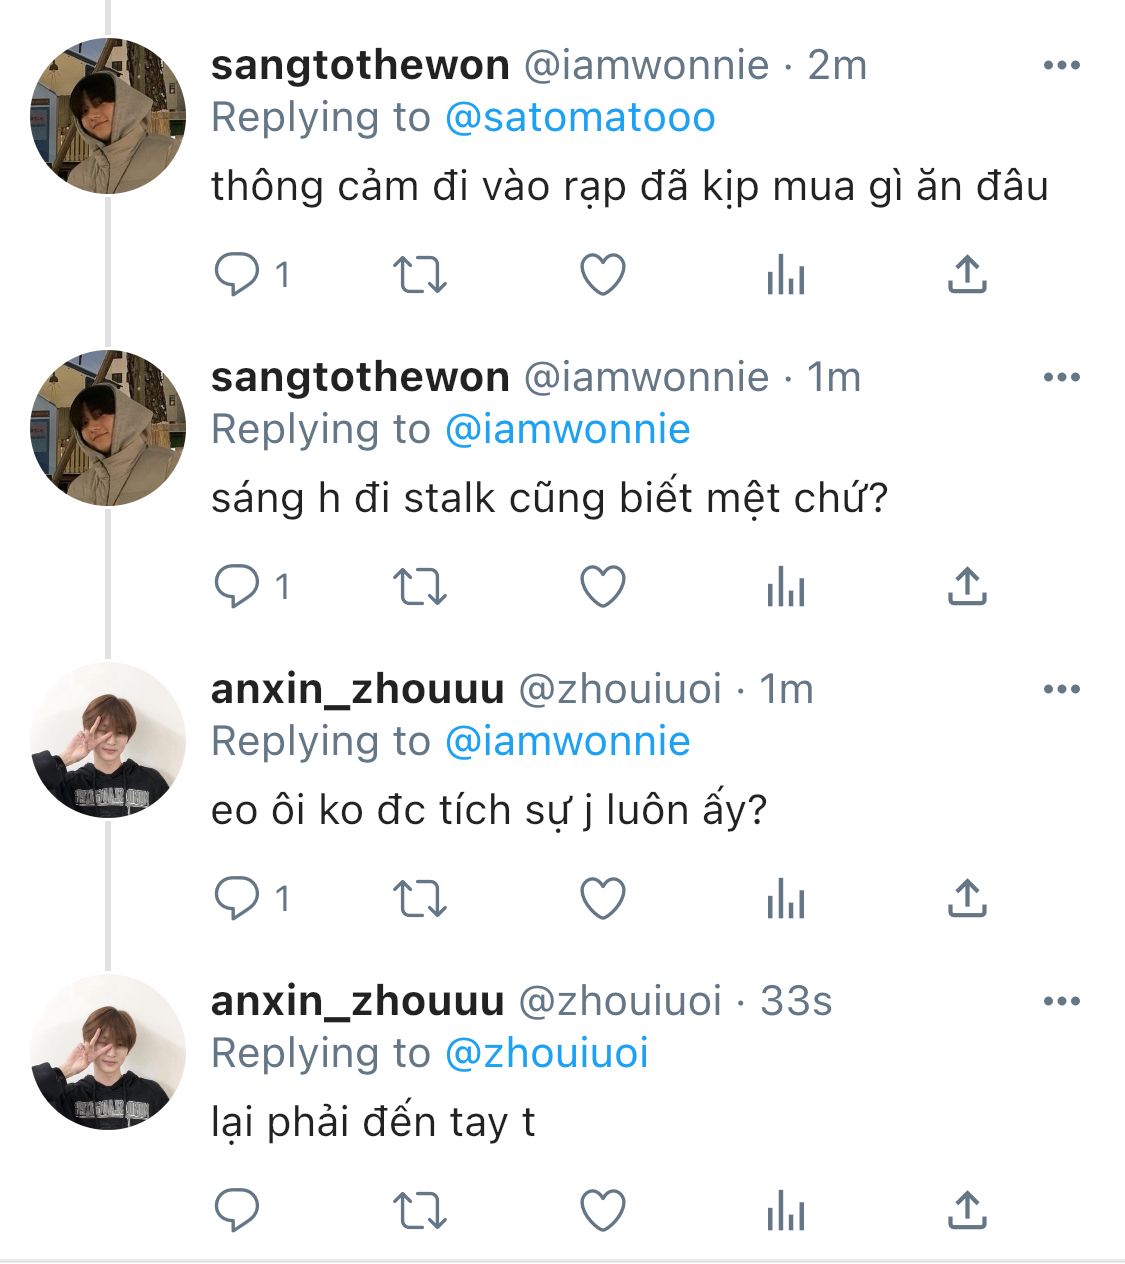Open sangtothewon's avatar on the first tweet
Image resolution: width=1125 pixels, height=1264 pixels.
[x=108, y=116]
